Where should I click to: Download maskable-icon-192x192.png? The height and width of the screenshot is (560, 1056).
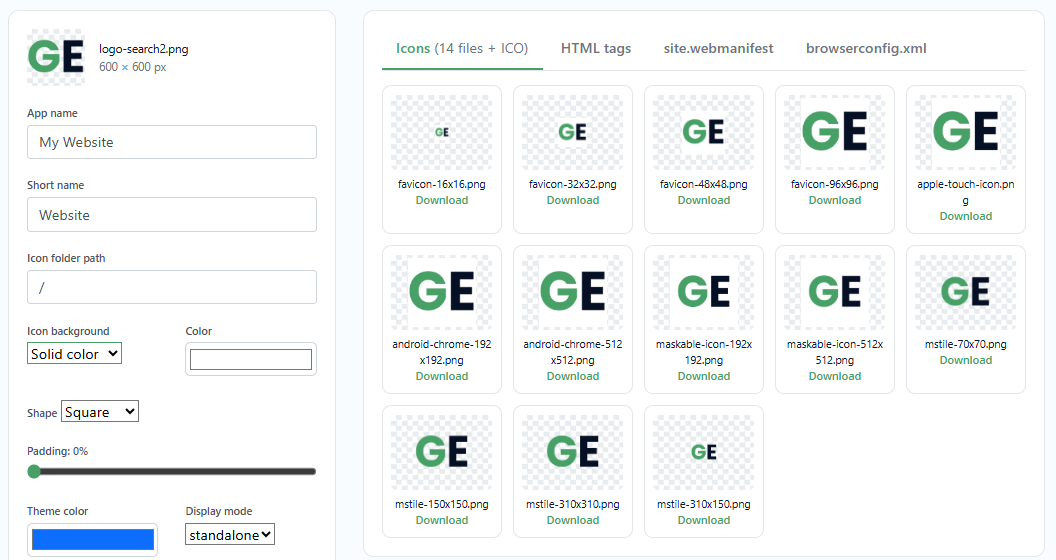(704, 376)
